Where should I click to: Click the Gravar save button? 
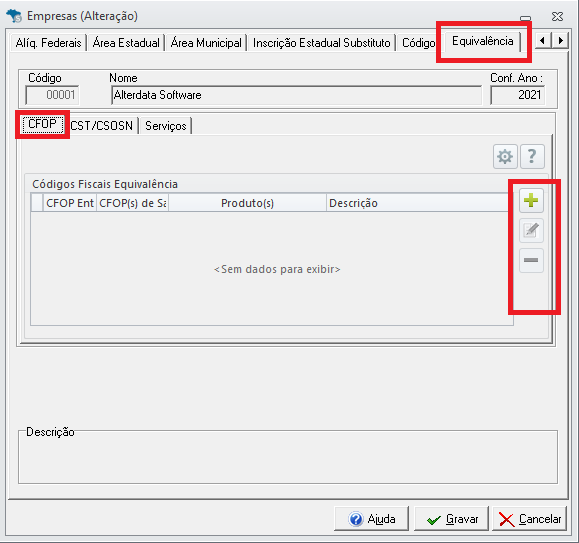tap(451, 519)
